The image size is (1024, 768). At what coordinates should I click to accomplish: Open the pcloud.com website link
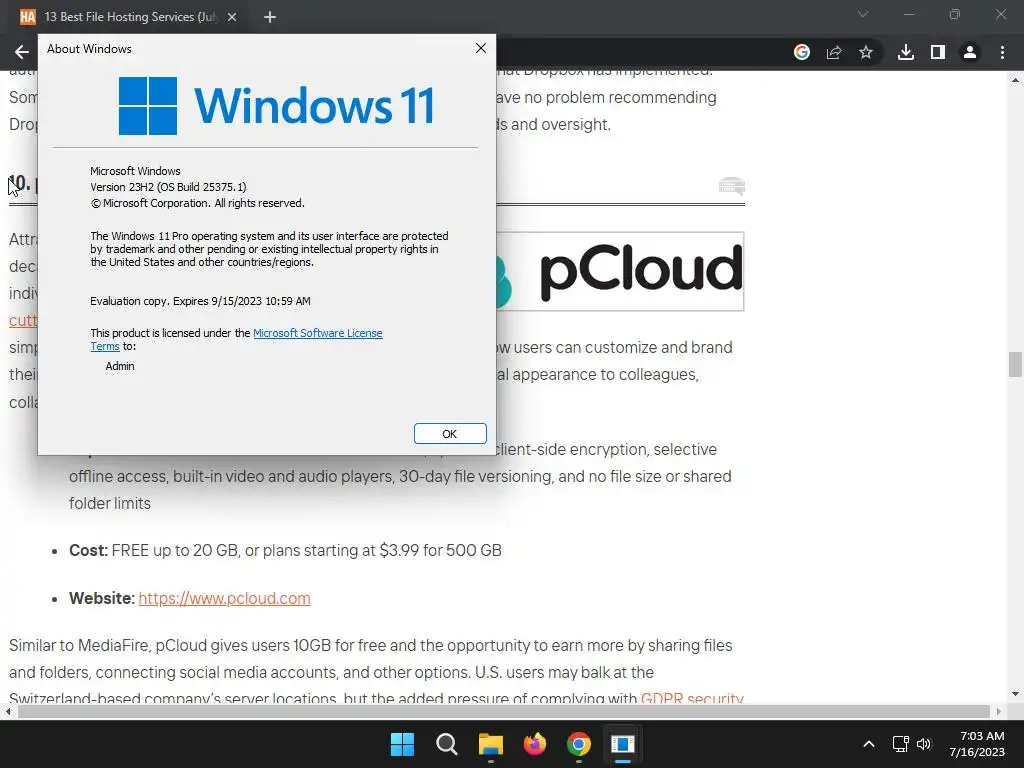tap(224, 598)
